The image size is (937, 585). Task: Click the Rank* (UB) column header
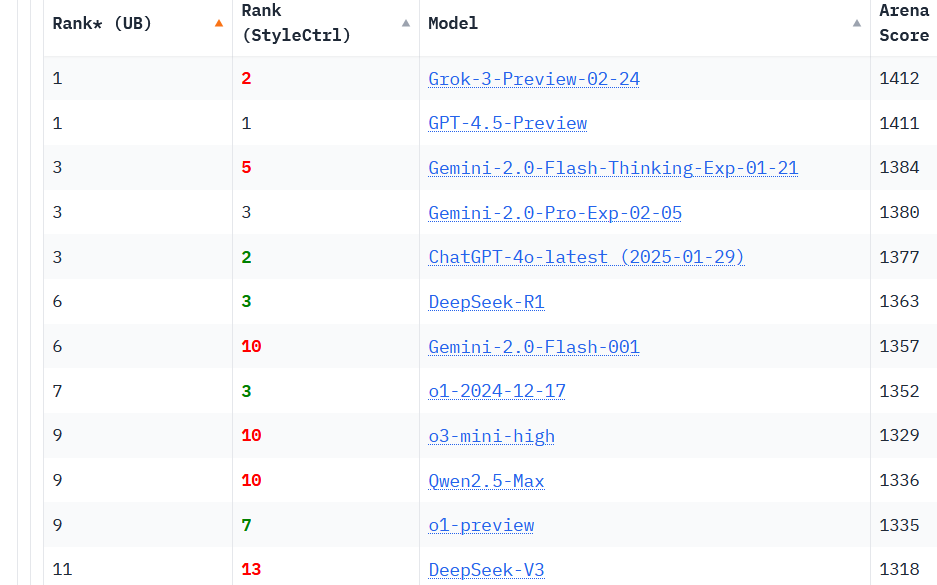[x=138, y=24]
